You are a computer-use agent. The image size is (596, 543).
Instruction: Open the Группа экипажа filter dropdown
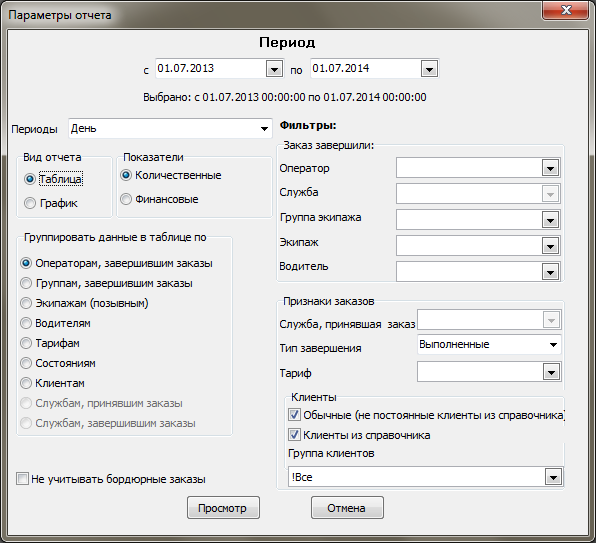click(550, 220)
